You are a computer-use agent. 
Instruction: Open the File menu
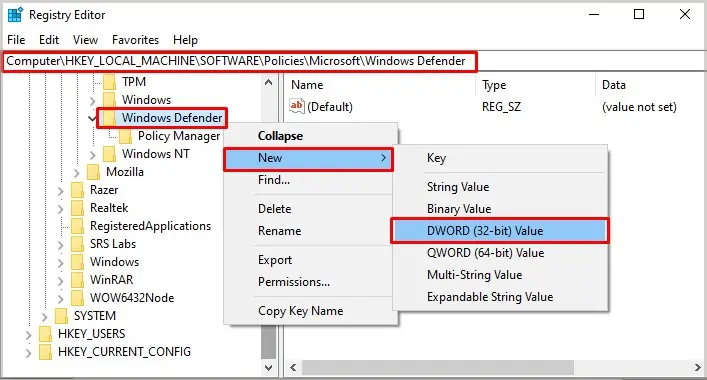click(16, 40)
